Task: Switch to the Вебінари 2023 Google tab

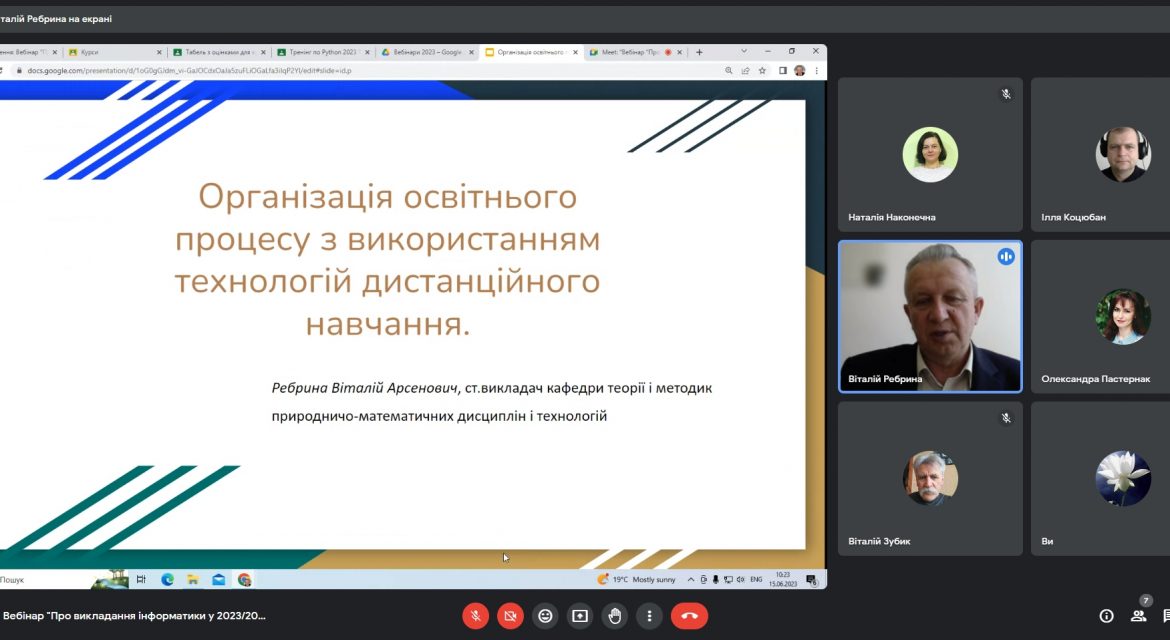Action: pos(427,52)
